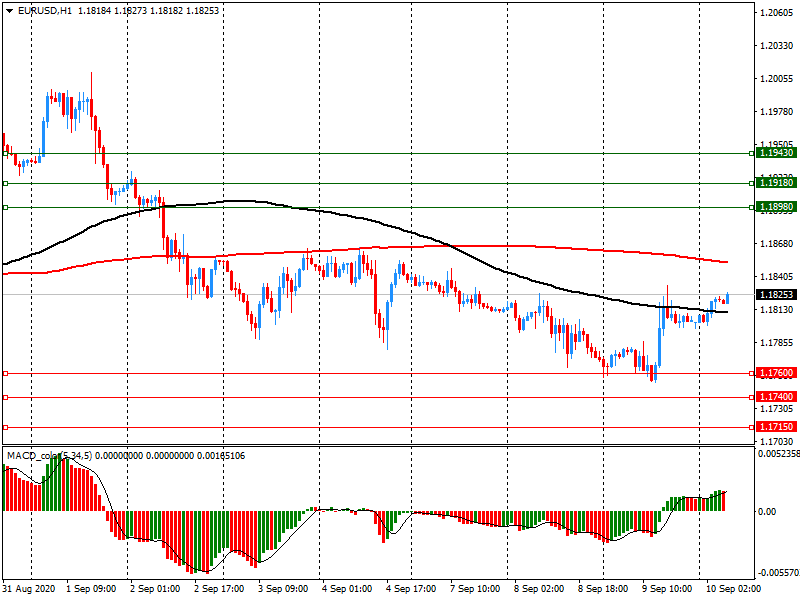This screenshot has width=800, height=600.
Task: Click left anchor square of 1.17600 line
Action: [x=5, y=373]
